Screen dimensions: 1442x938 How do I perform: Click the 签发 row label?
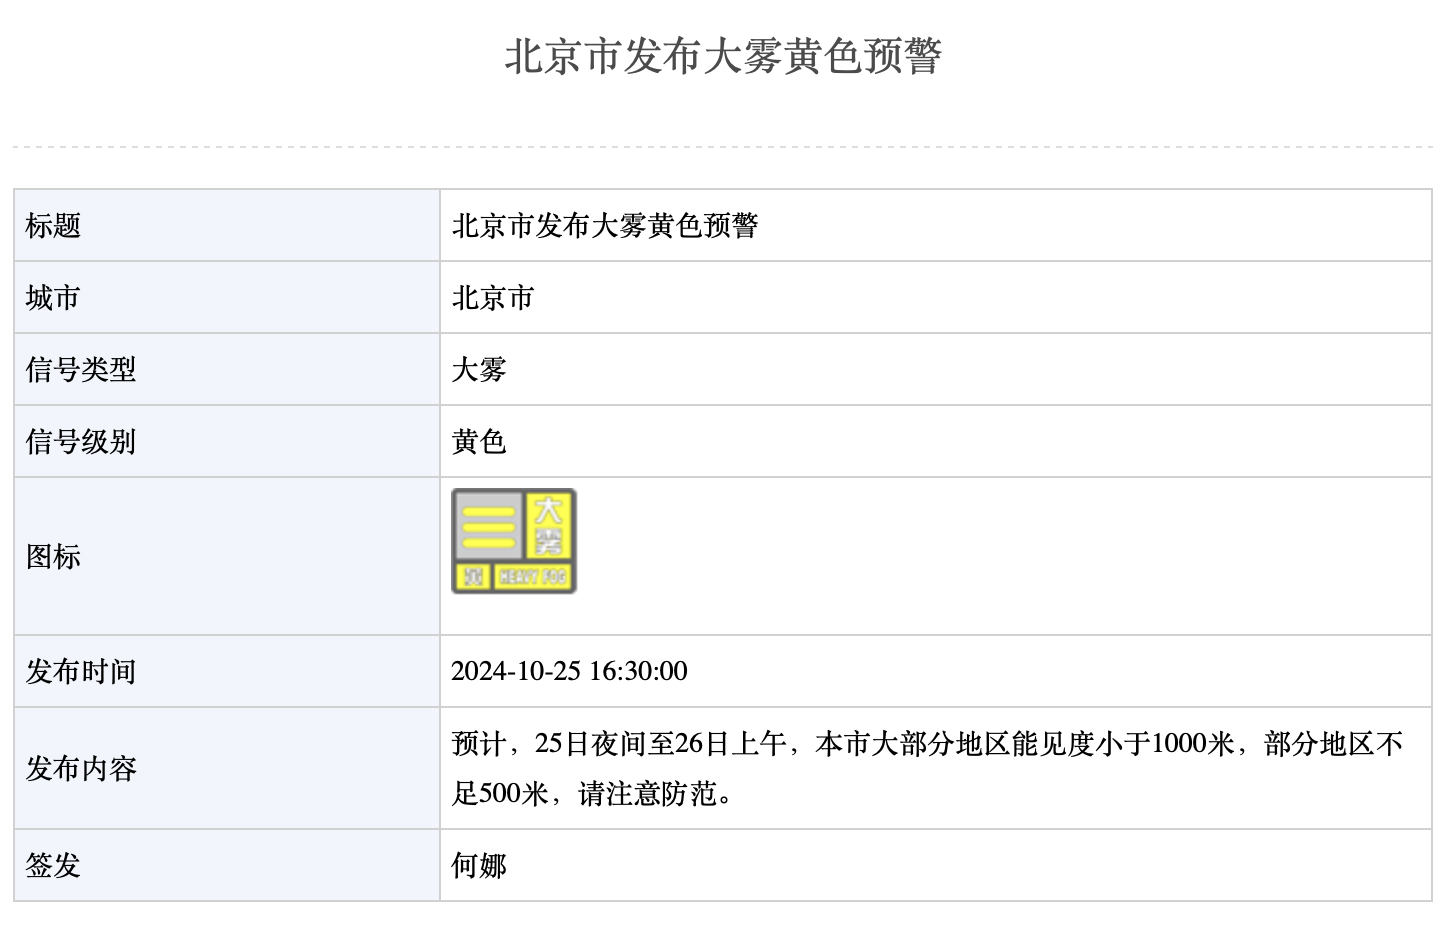53,866
